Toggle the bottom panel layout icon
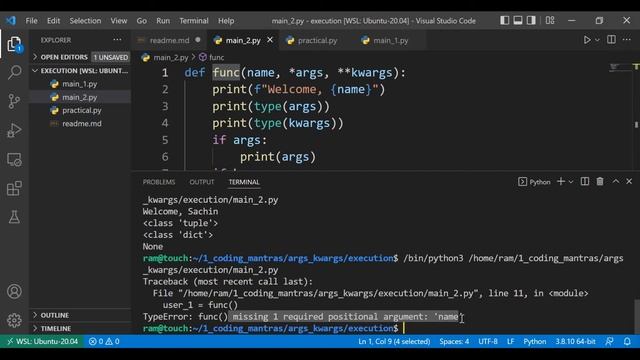 [x=518, y=20]
